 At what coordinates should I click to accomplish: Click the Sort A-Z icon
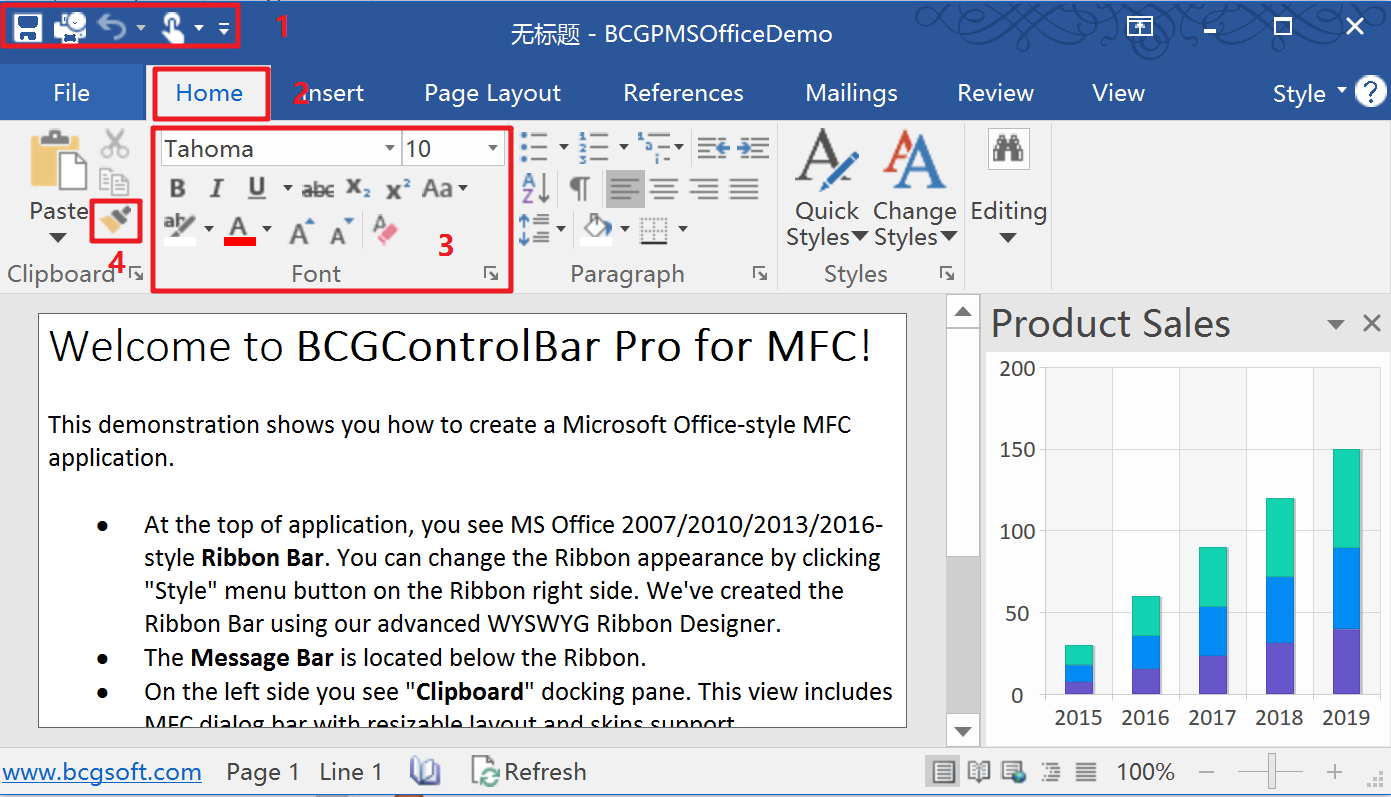click(x=536, y=187)
